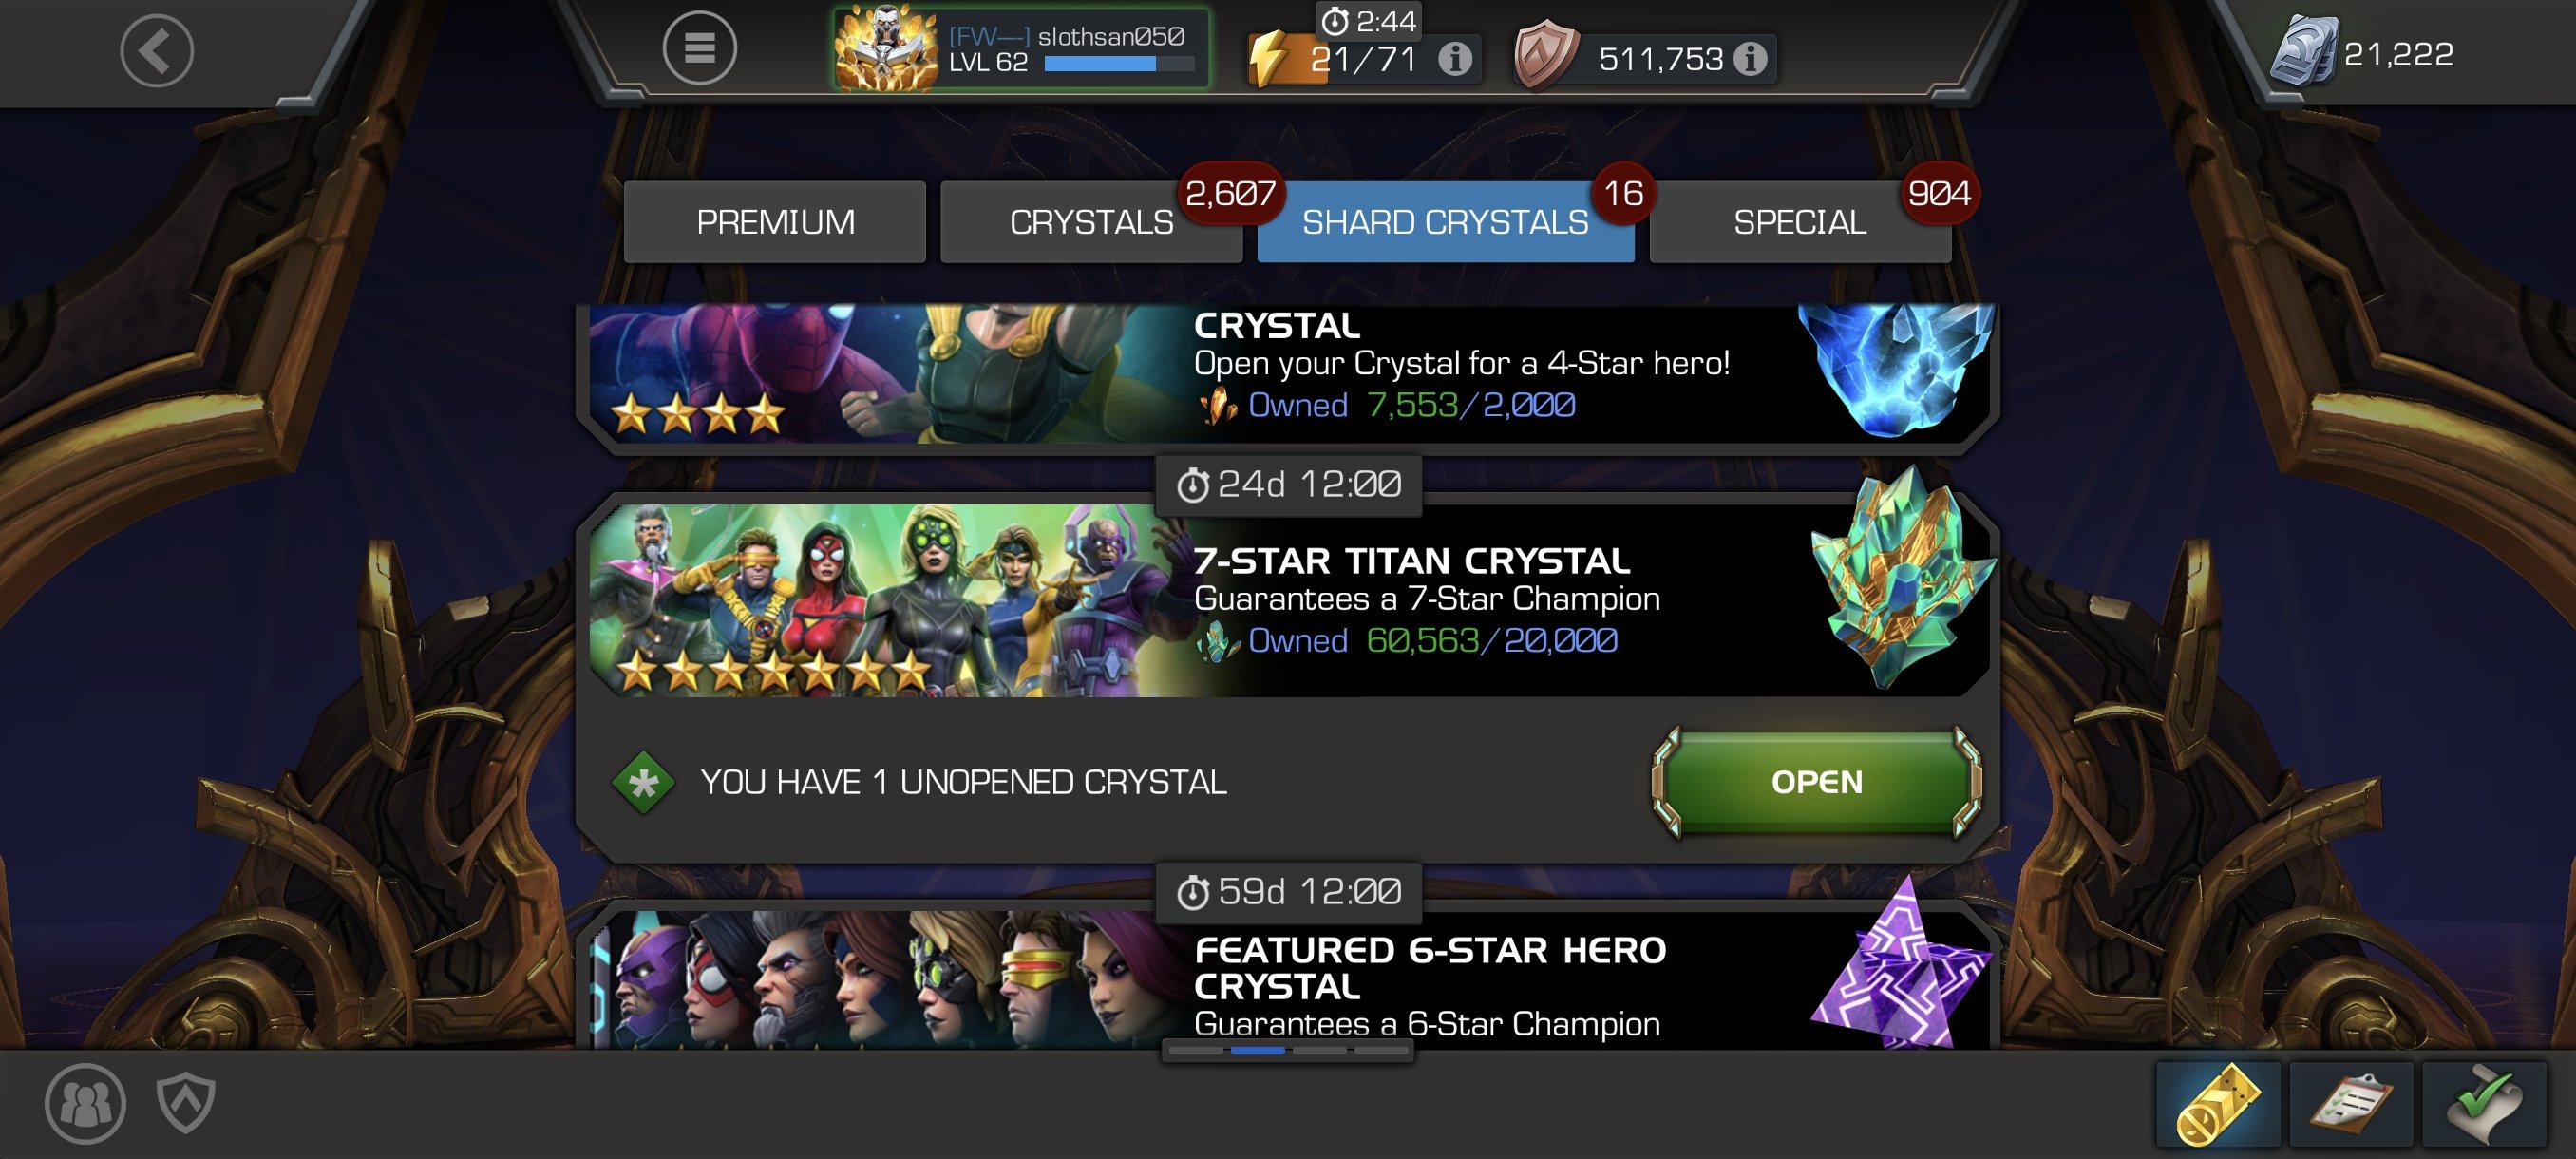Select the Special tab
Viewport: 2576px width, 1159px height.
1800,222
